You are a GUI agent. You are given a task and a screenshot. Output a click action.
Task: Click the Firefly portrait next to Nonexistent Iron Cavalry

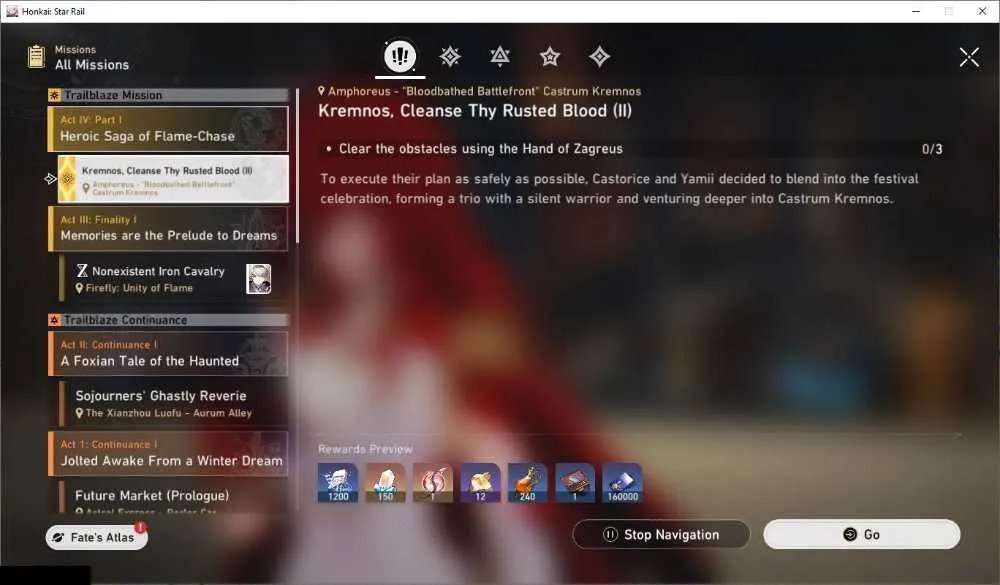[259, 279]
